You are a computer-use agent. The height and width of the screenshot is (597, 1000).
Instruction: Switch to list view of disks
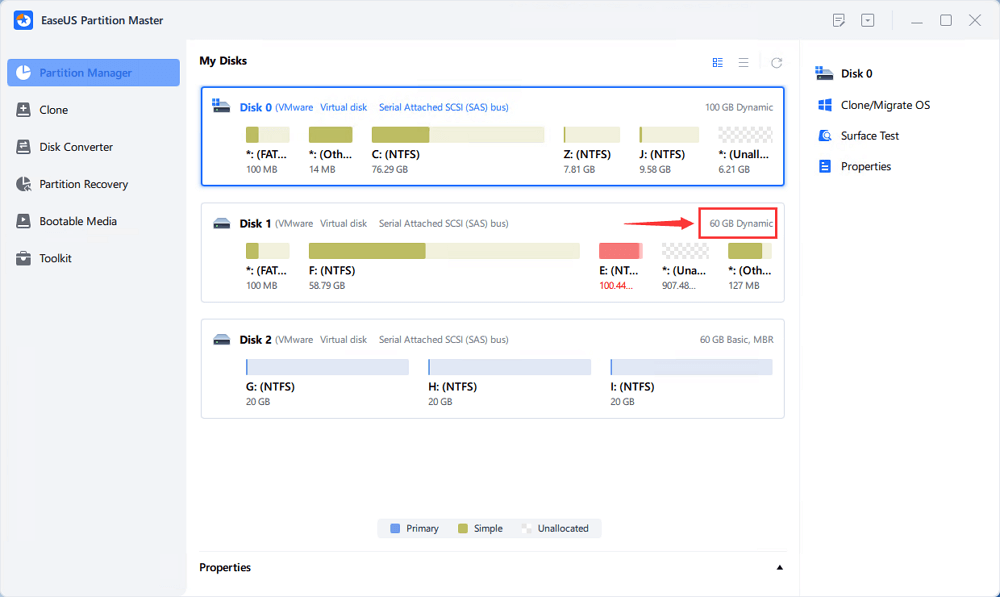pyautogui.click(x=744, y=62)
